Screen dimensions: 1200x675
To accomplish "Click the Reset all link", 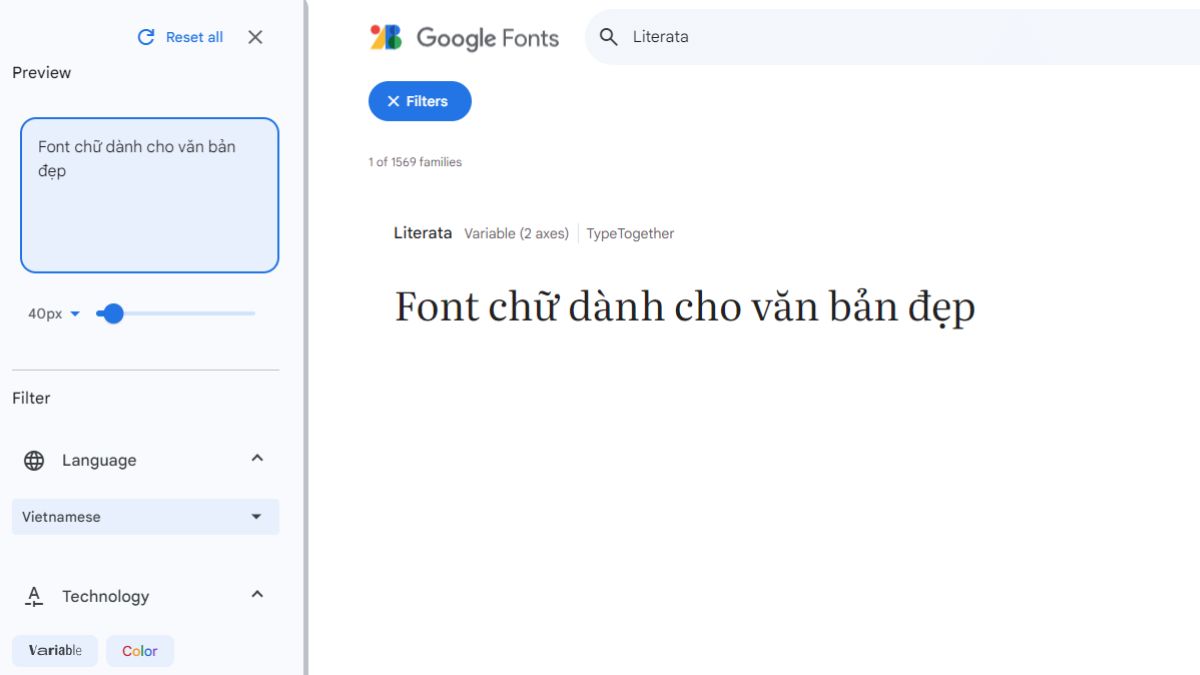I will (192, 36).
